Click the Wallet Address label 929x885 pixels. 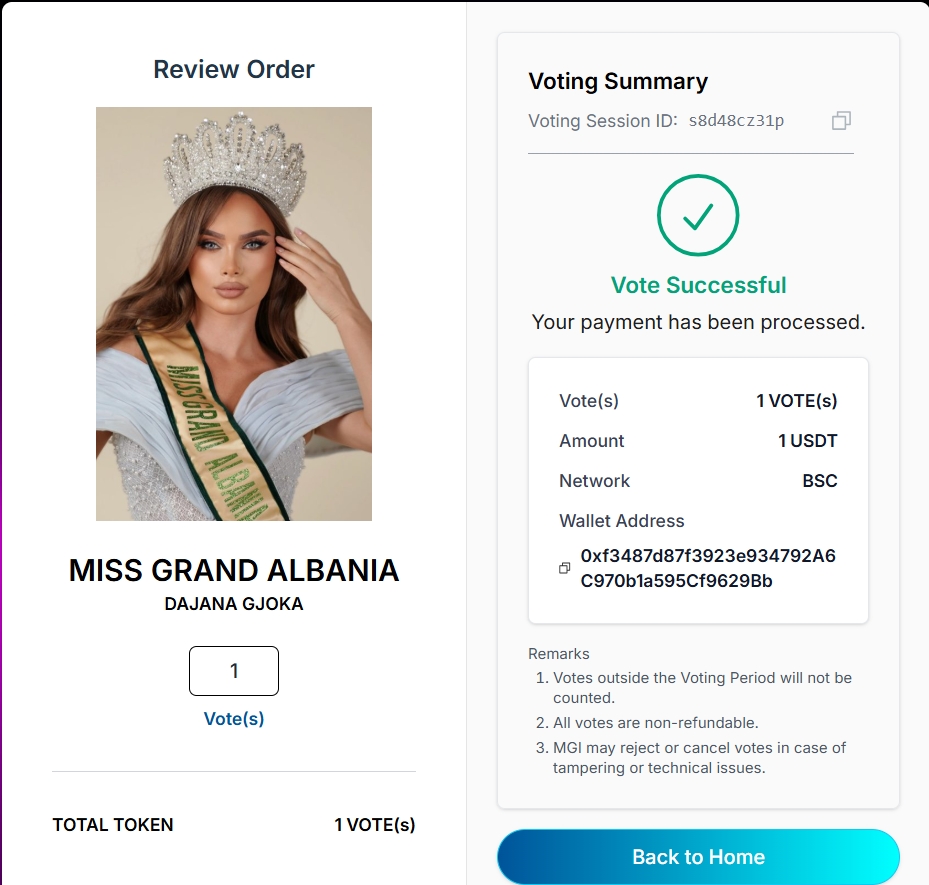[621, 521]
